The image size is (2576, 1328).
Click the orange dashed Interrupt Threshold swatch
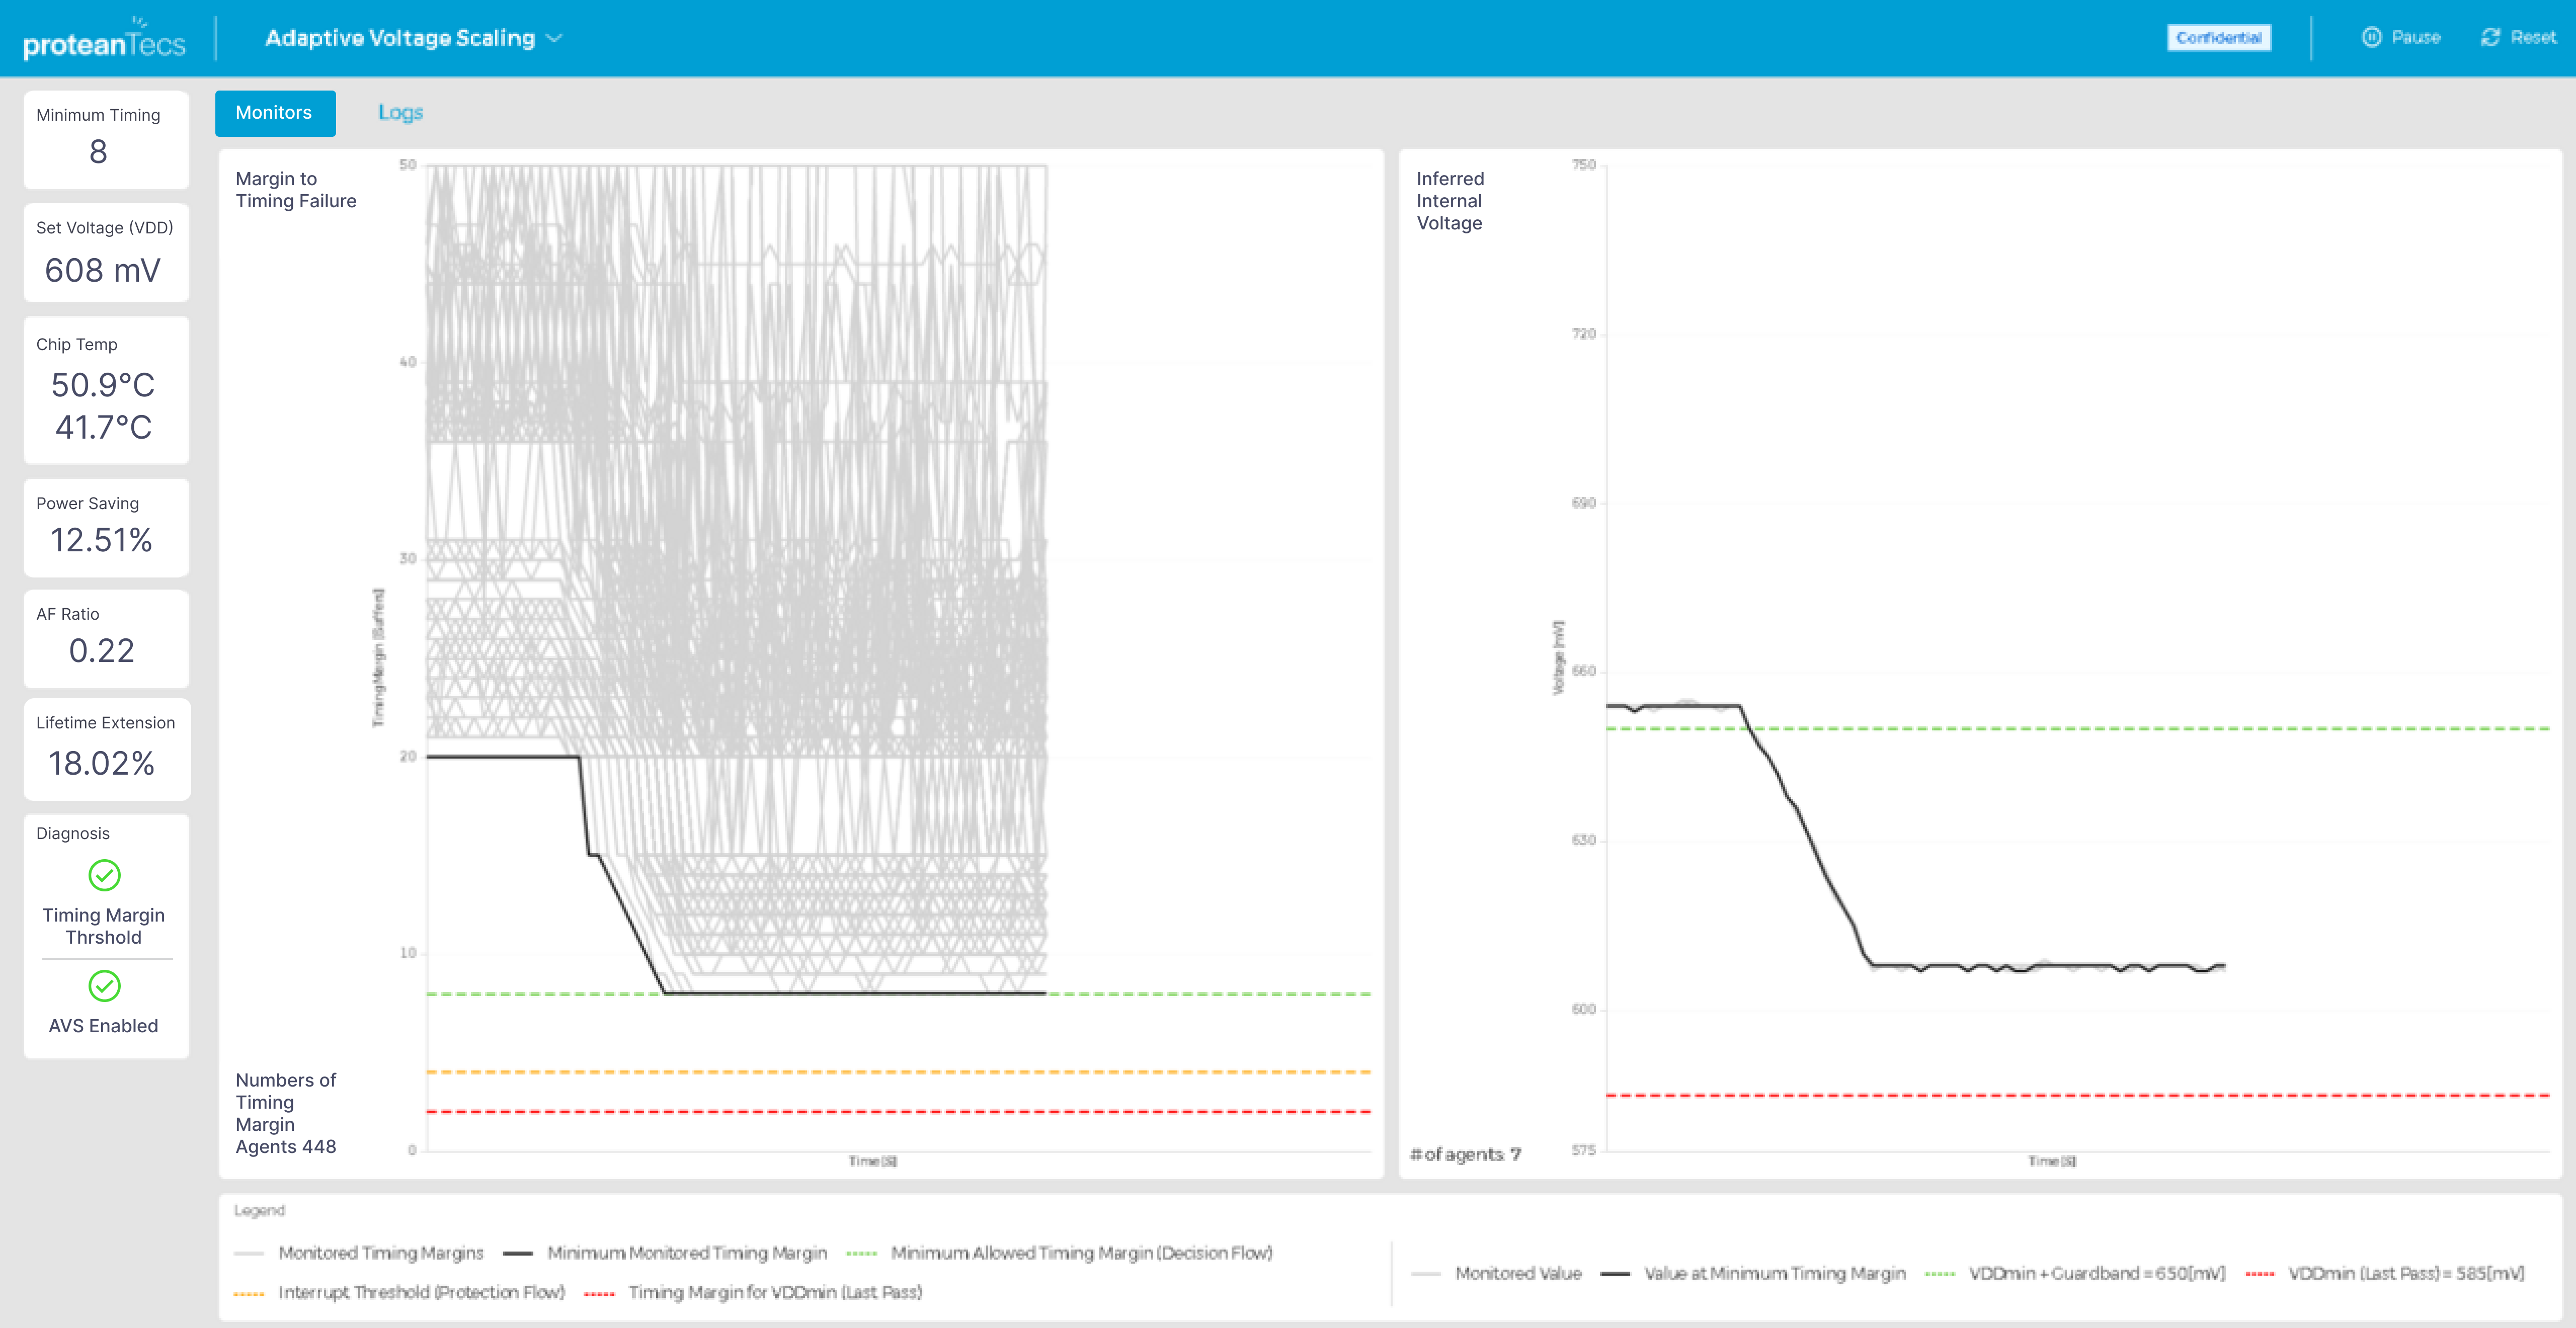tap(248, 1293)
